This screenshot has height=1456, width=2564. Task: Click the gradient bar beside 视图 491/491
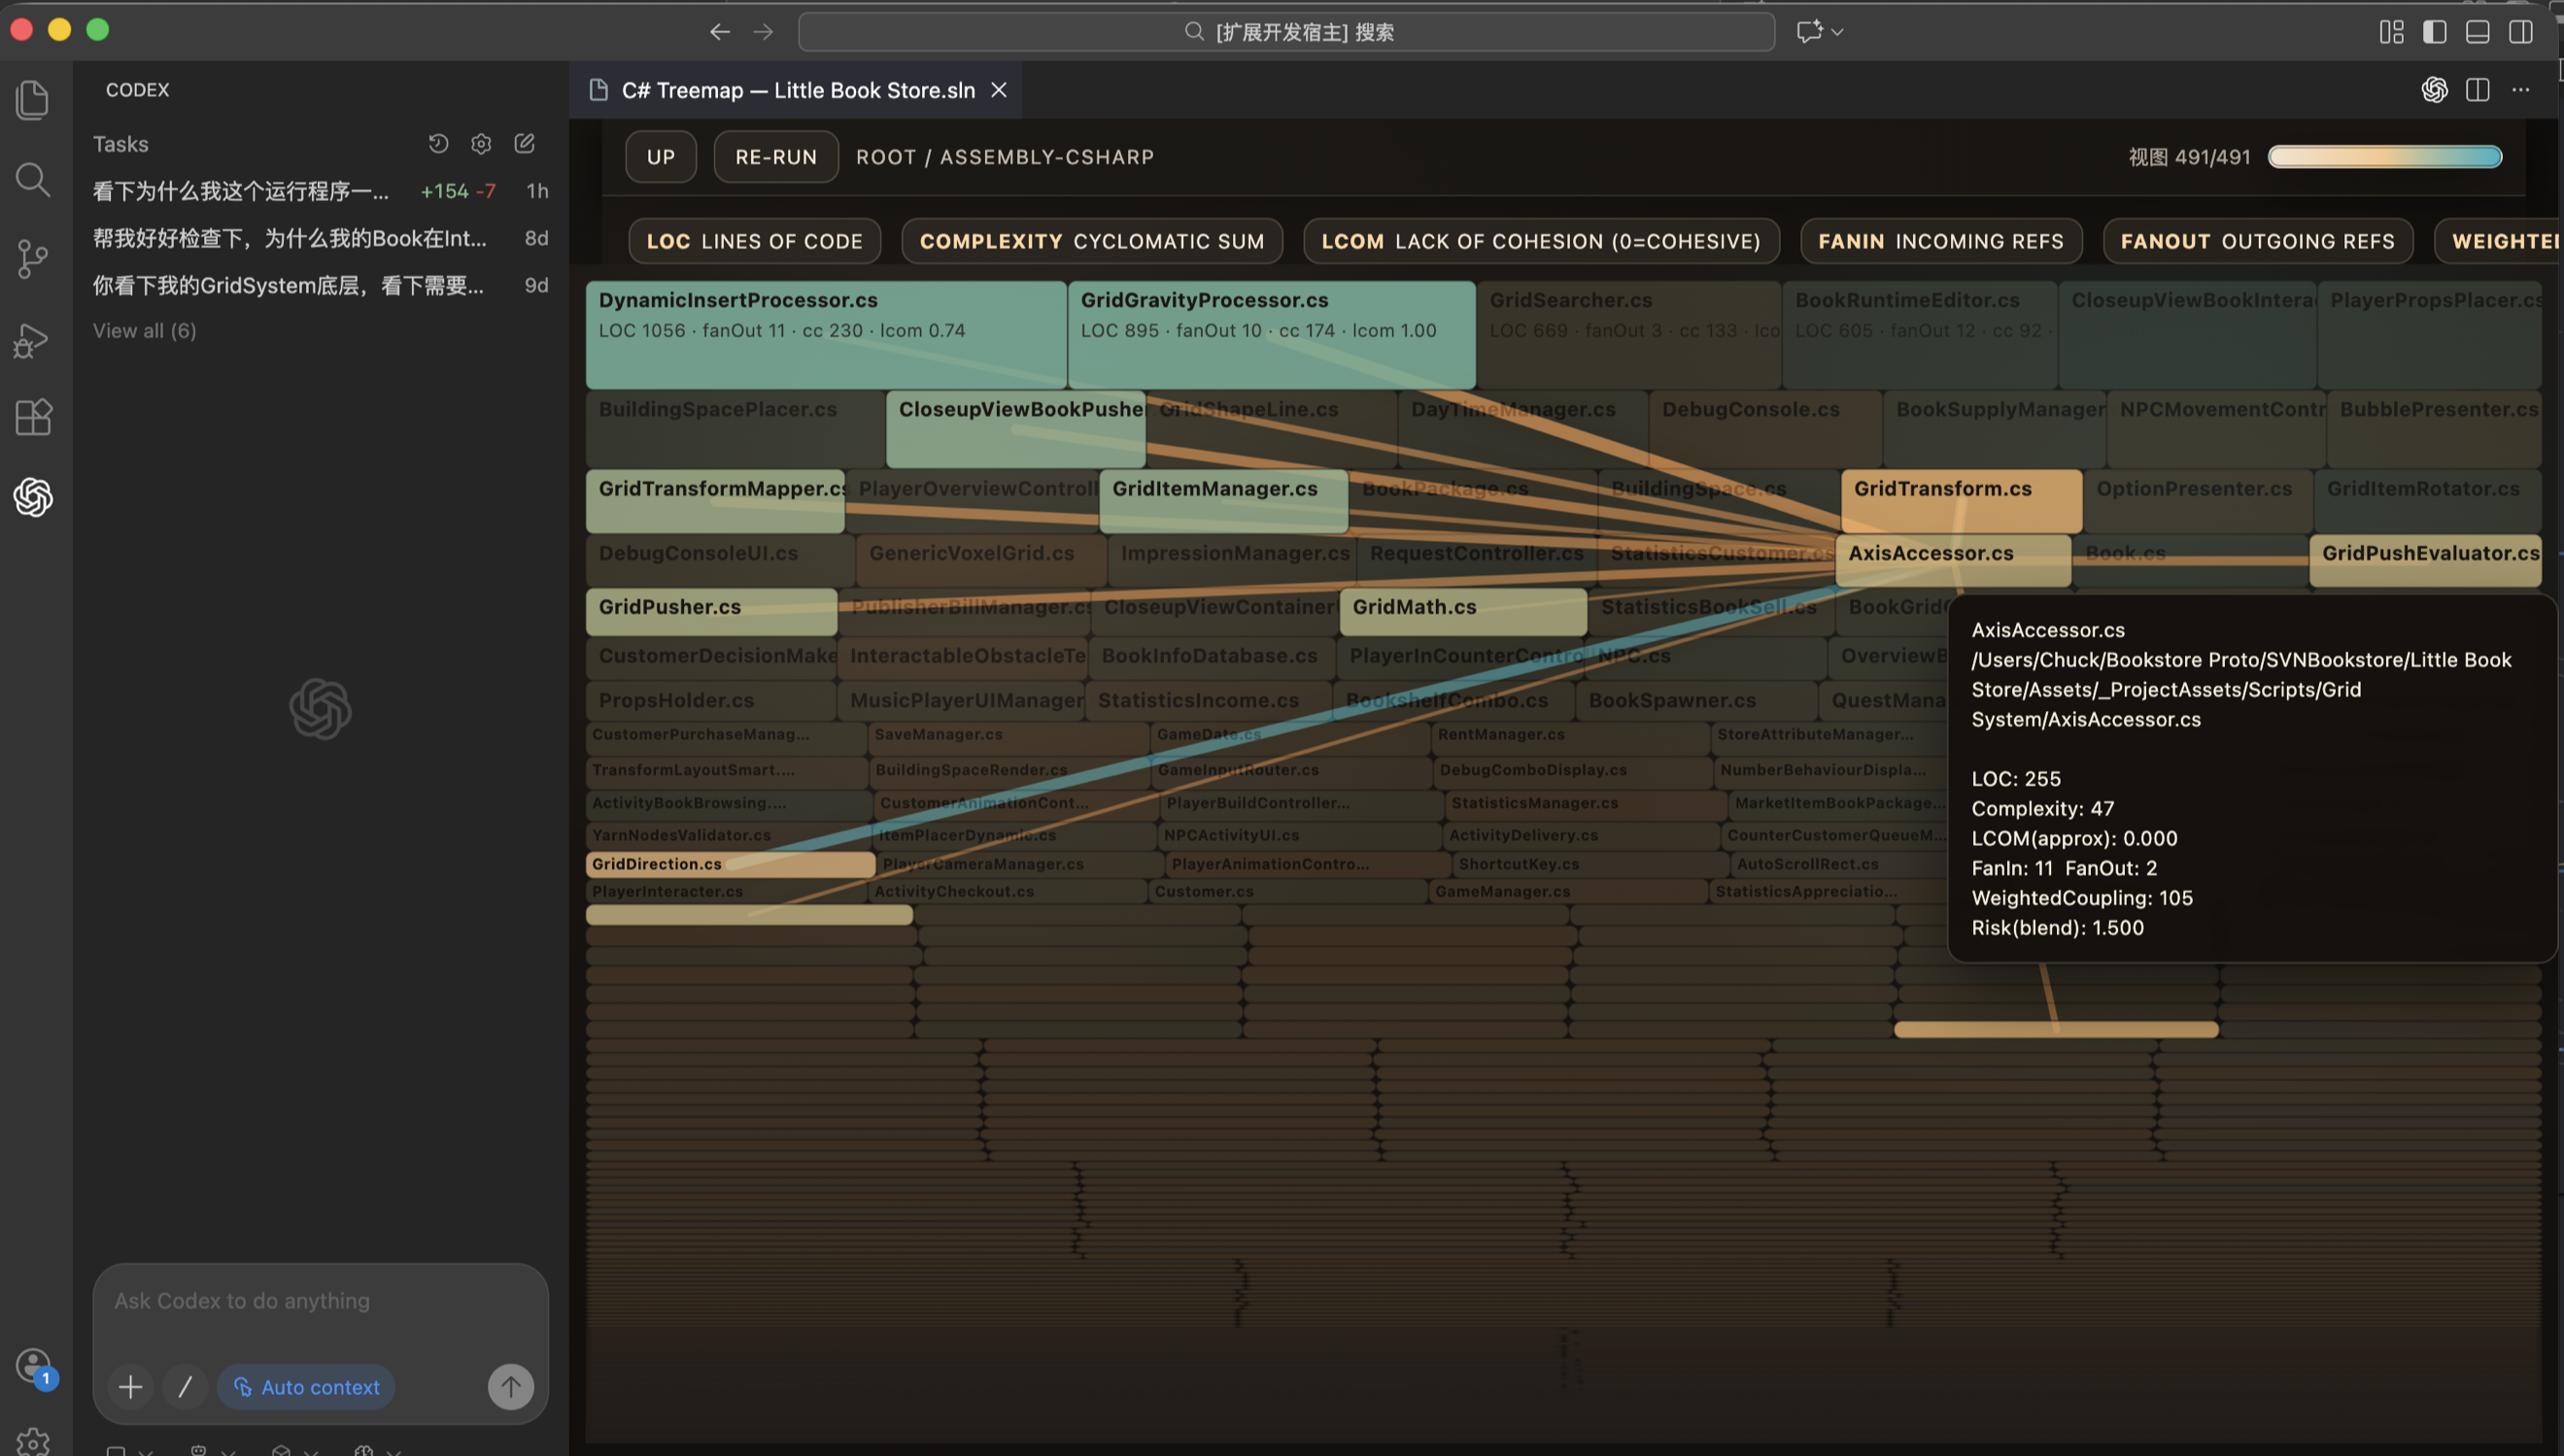pos(2384,157)
